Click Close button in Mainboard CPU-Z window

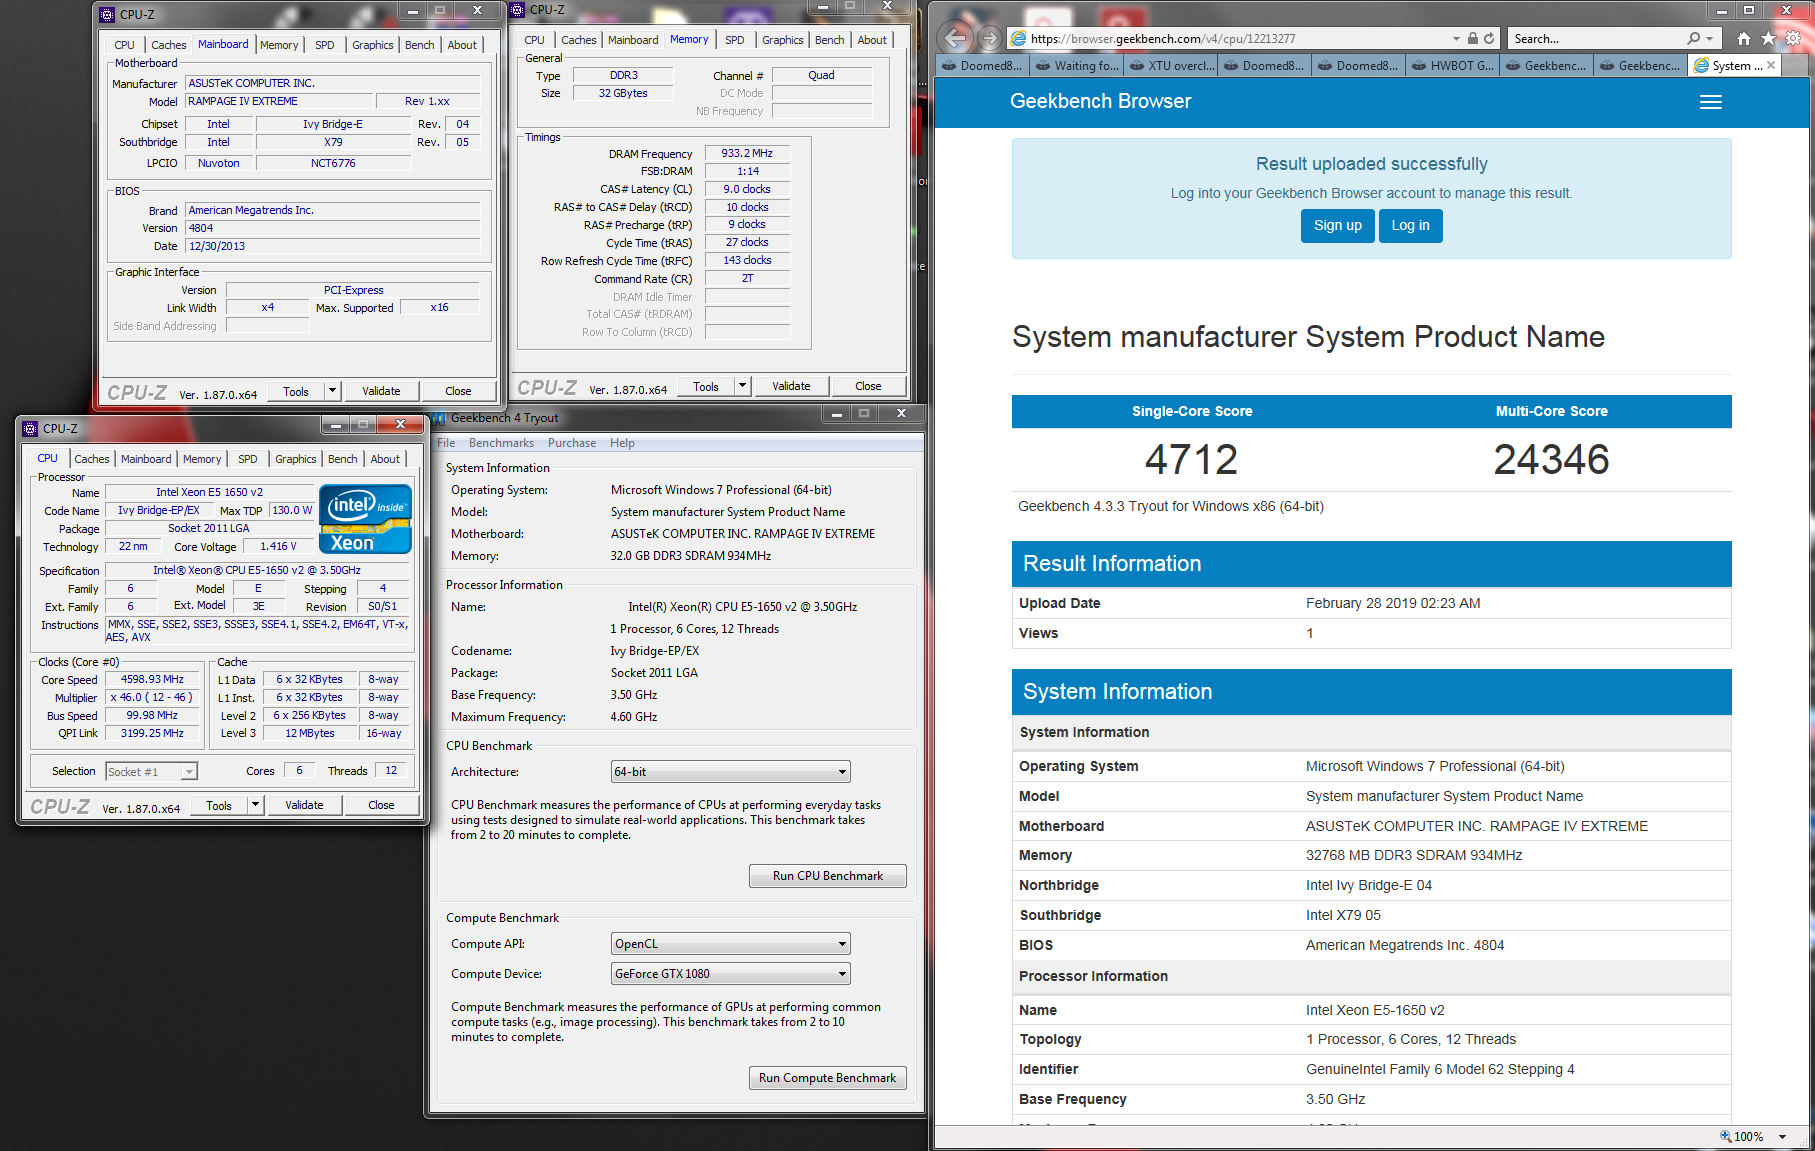point(458,391)
